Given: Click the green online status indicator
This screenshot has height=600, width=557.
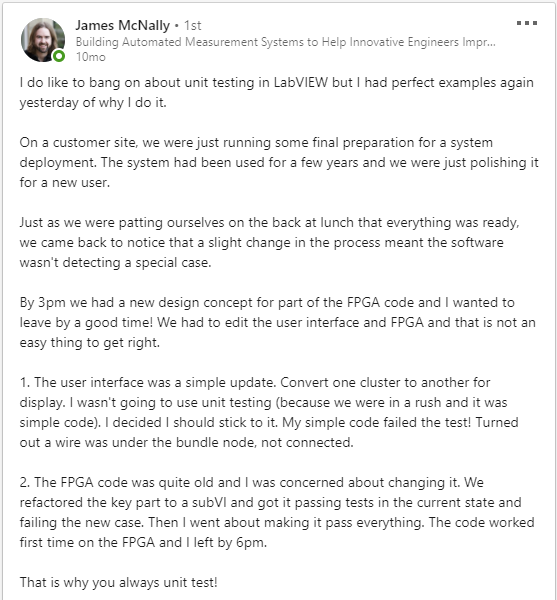Looking at the screenshot, I should 59,56.
